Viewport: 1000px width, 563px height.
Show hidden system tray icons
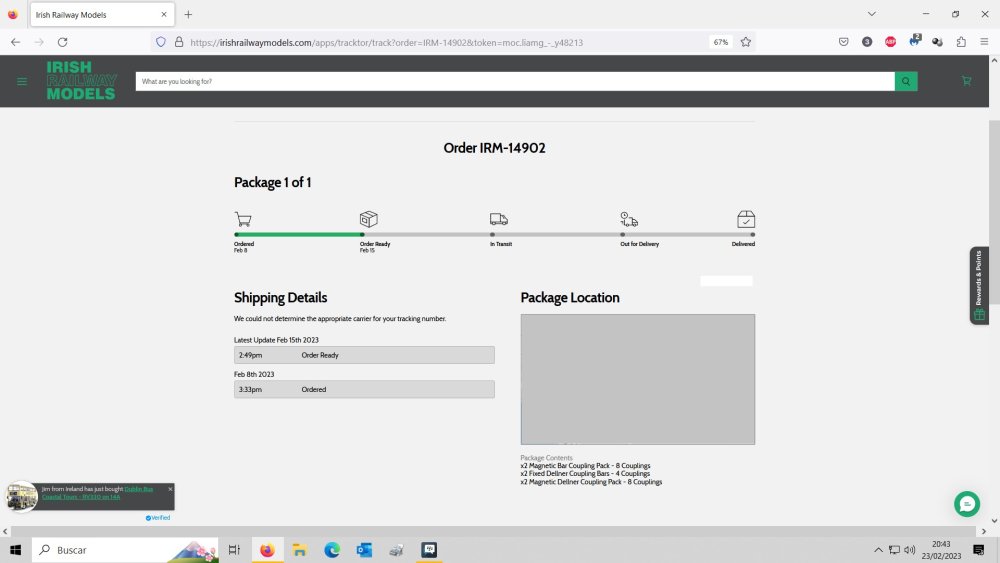(878, 550)
